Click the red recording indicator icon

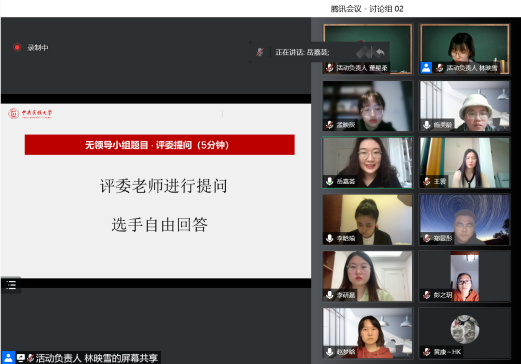[17, 48]
